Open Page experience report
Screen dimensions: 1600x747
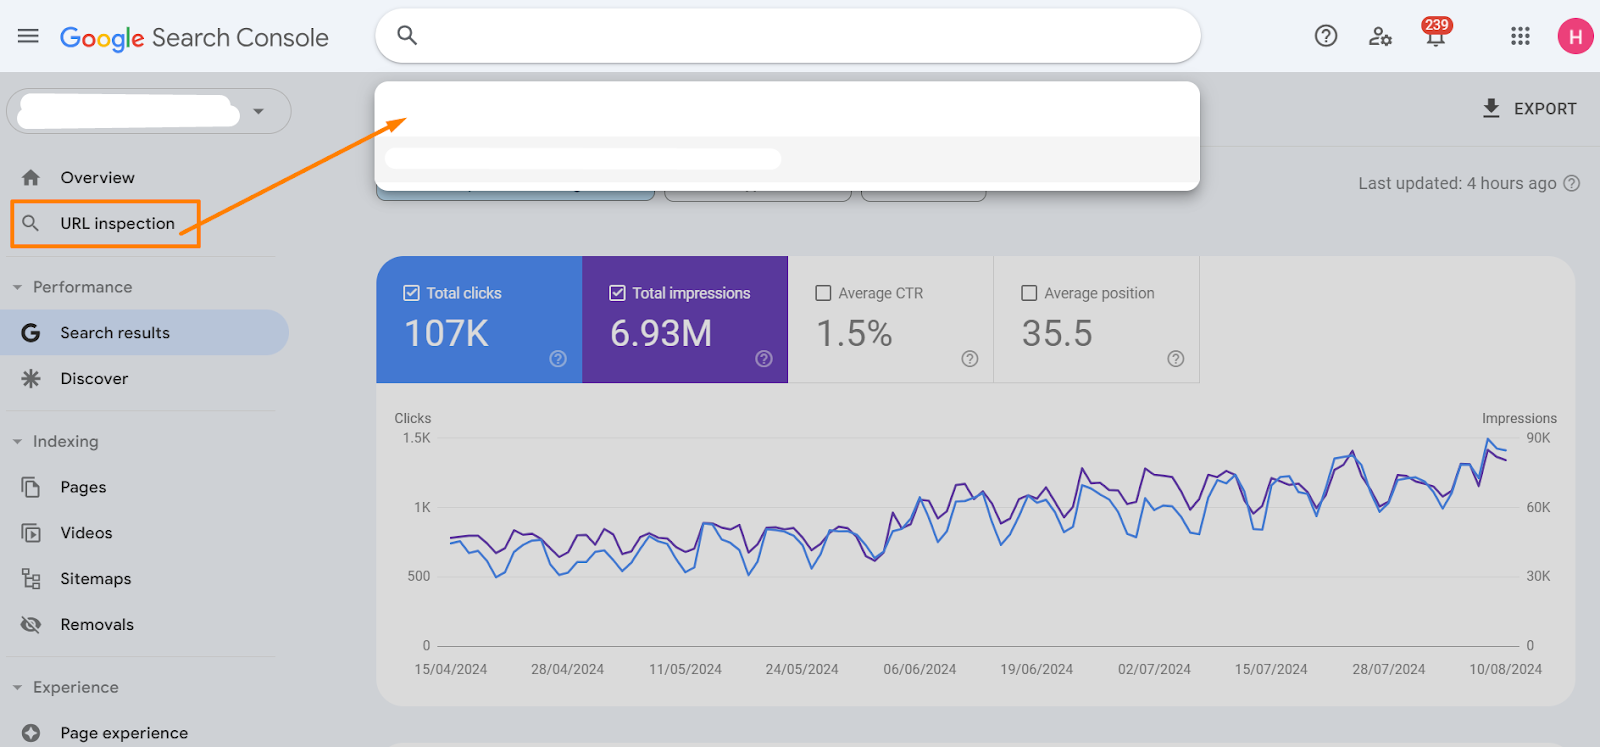click(x=124, y=733)
